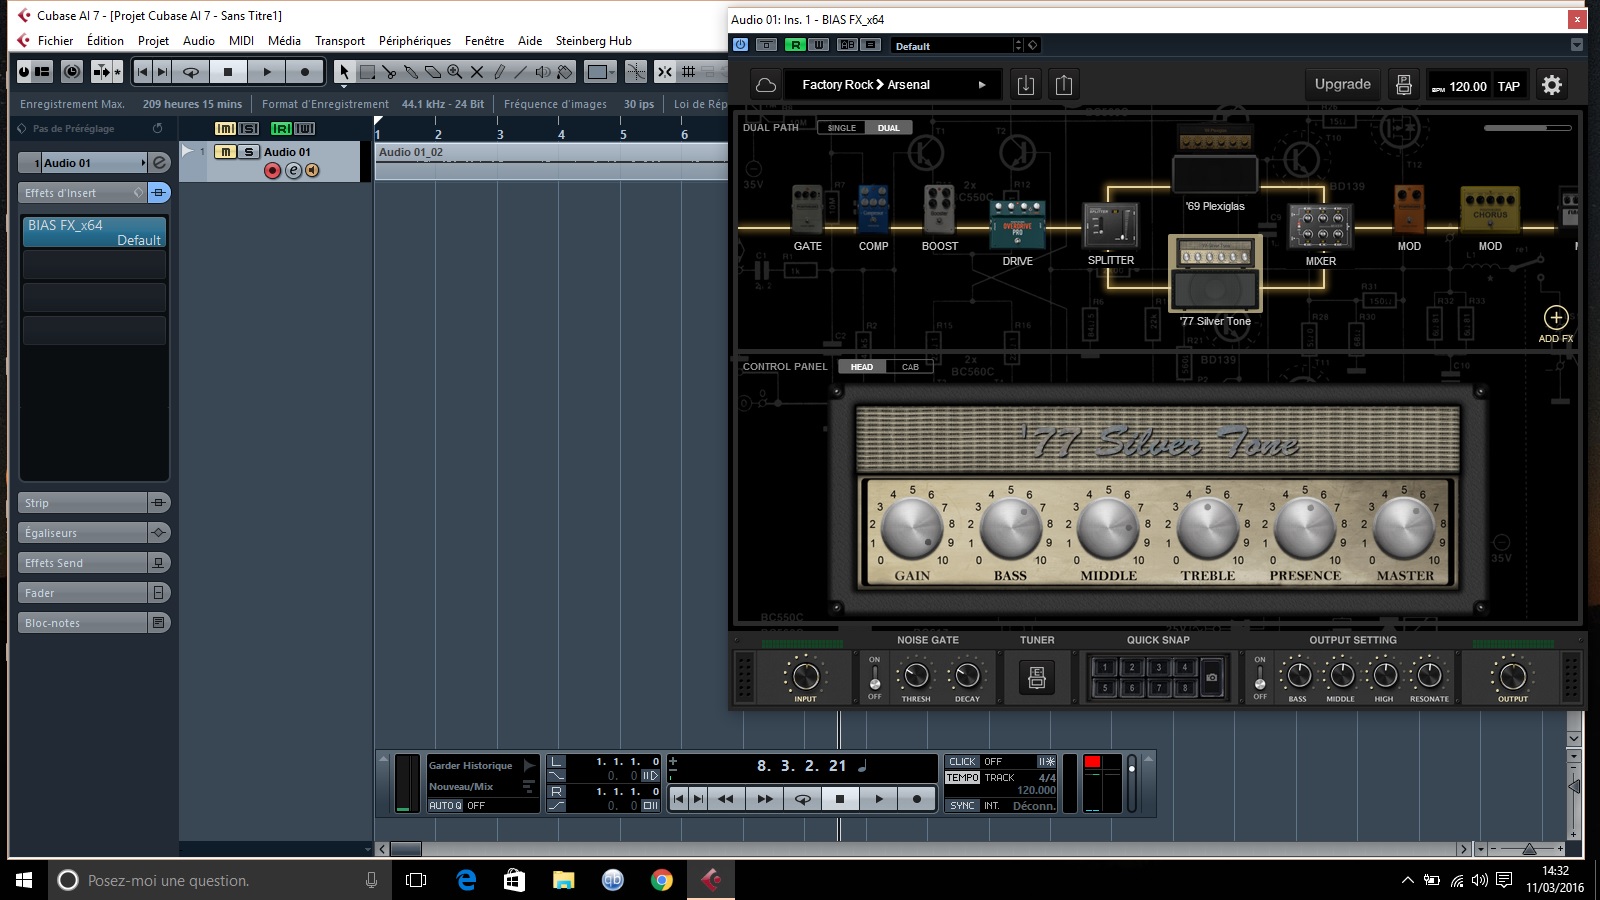Switch control panel to HEAD tab
This screenshot has width=1600, height=900.
coord(862,367)
